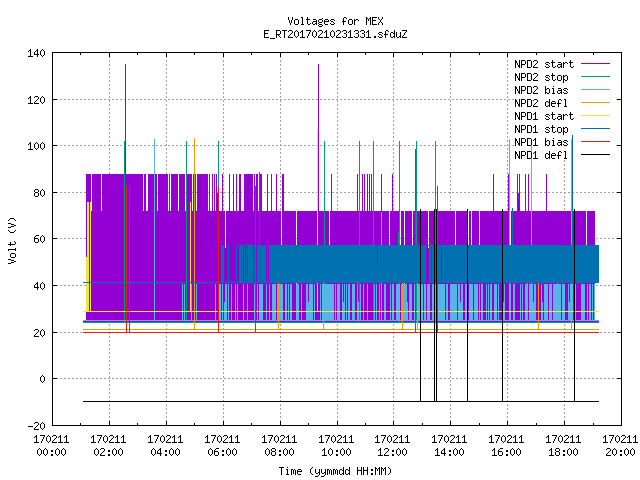Viewport: 640px width, 480px height.
Task: Click the x-axis tick label 170211 08:00
Action: pos(279,445)
